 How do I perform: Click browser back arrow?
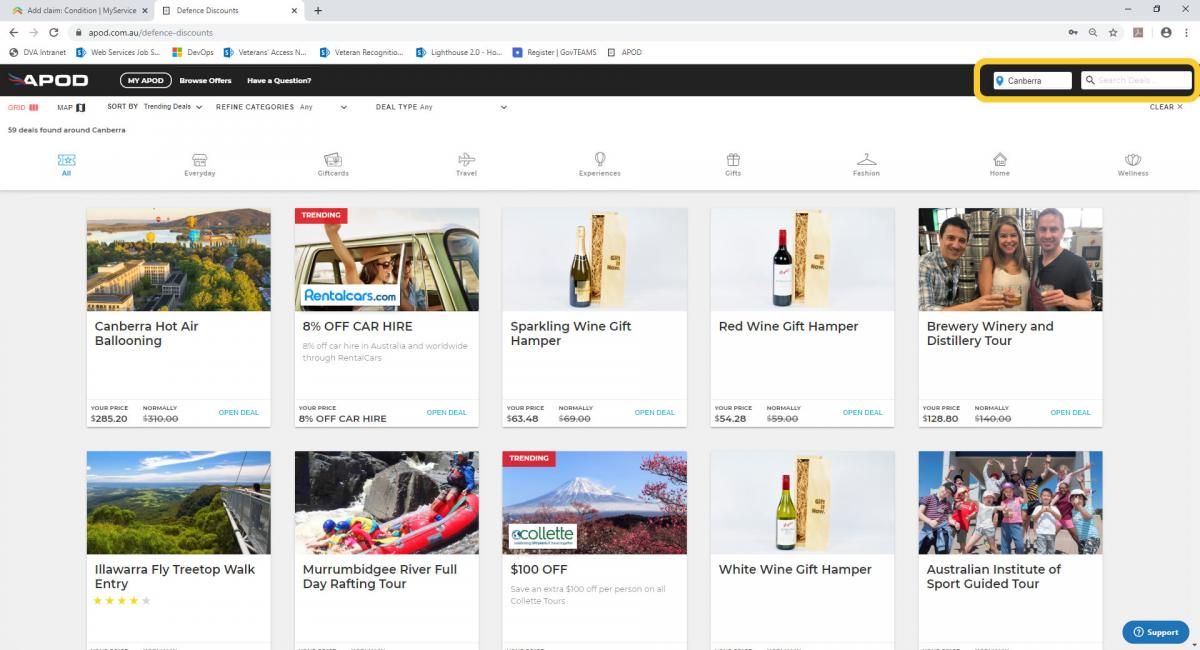14,32
